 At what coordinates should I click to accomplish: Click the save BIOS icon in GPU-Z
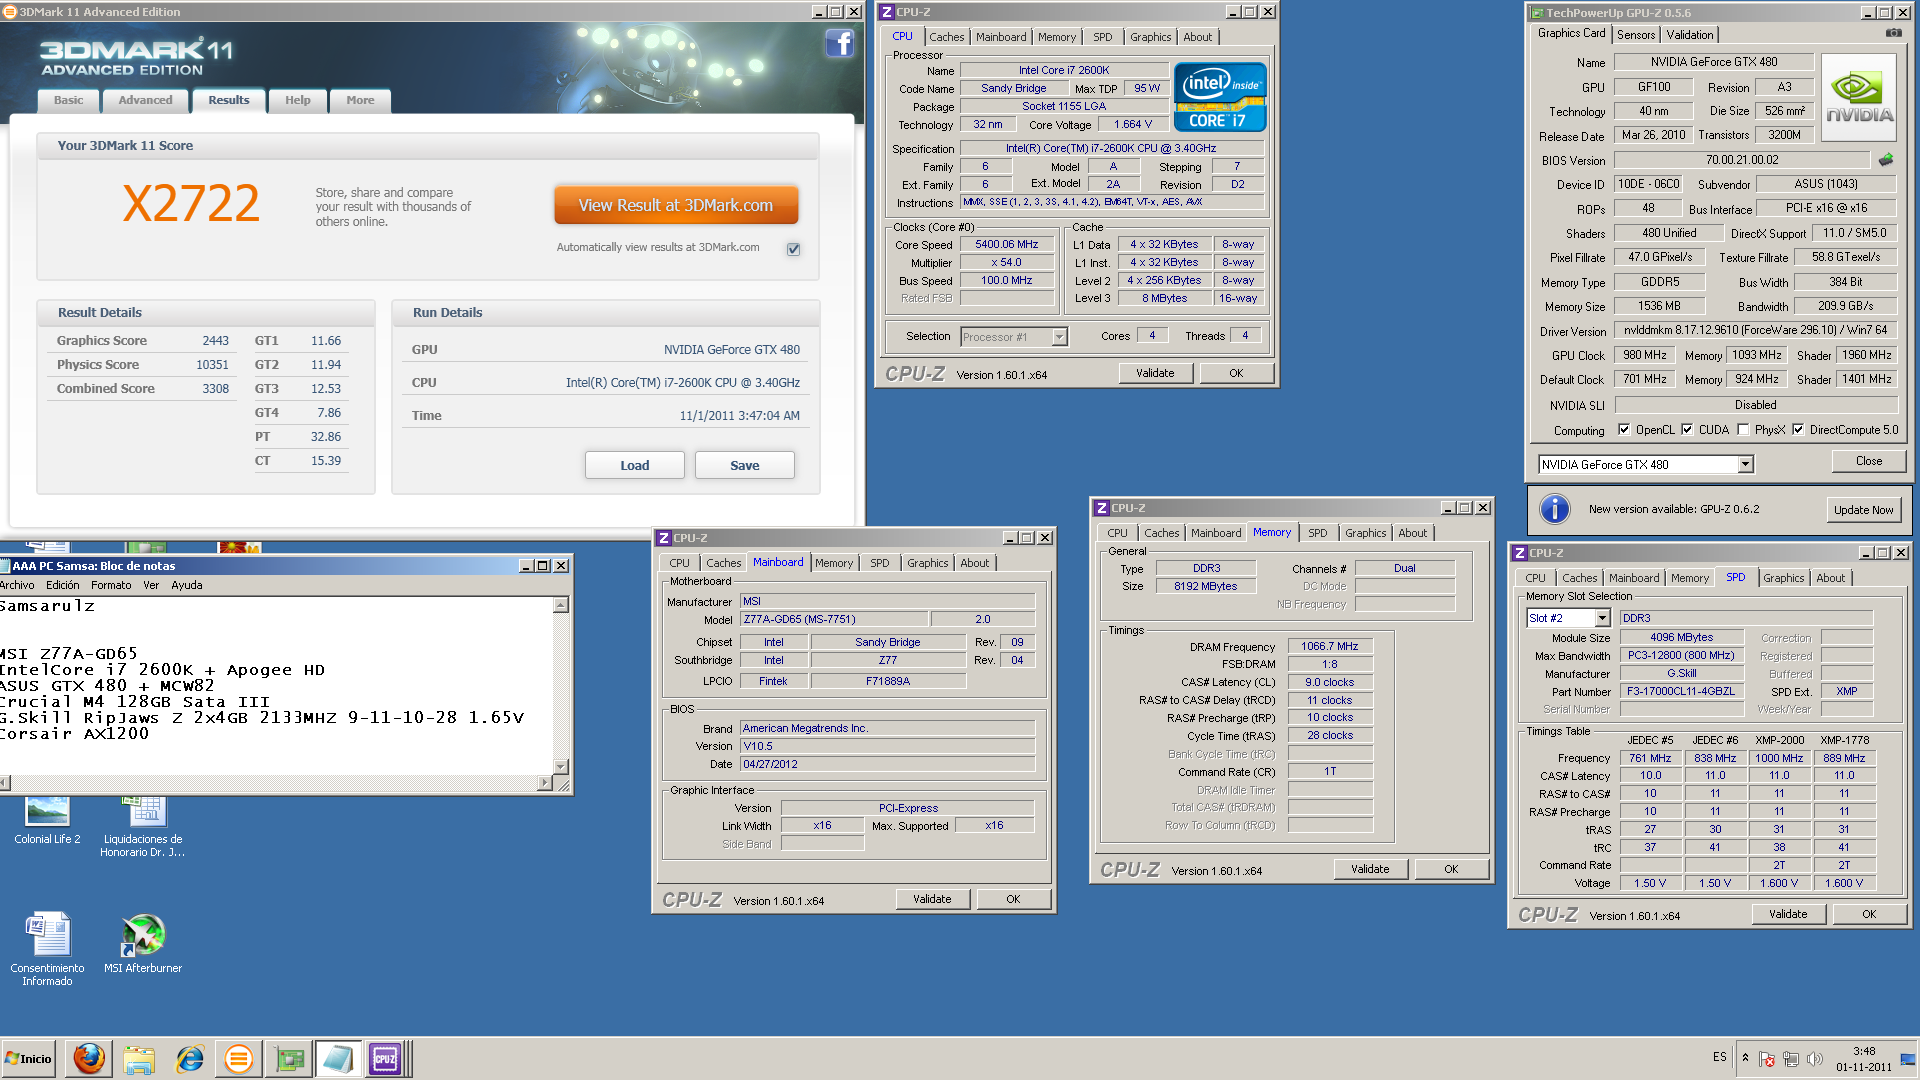pos(1886,160)
